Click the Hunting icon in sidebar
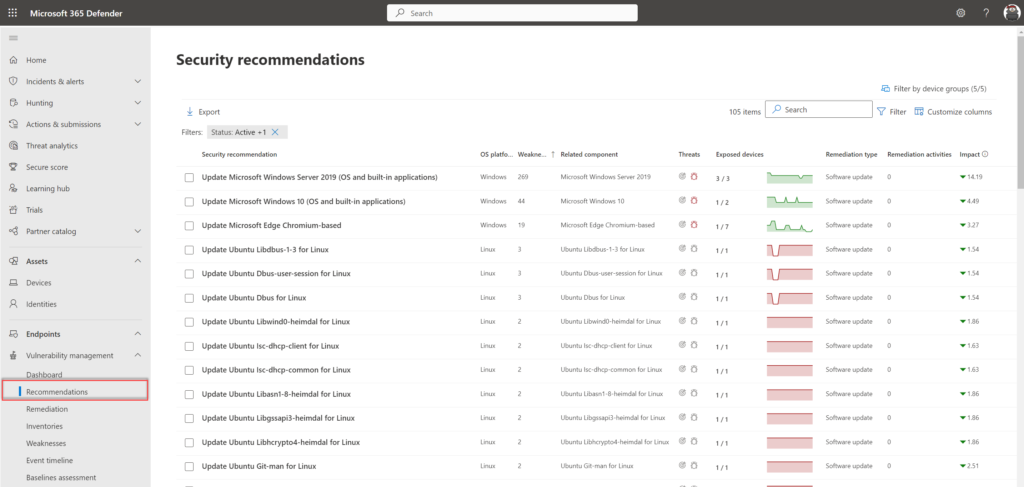 [13, 103]
